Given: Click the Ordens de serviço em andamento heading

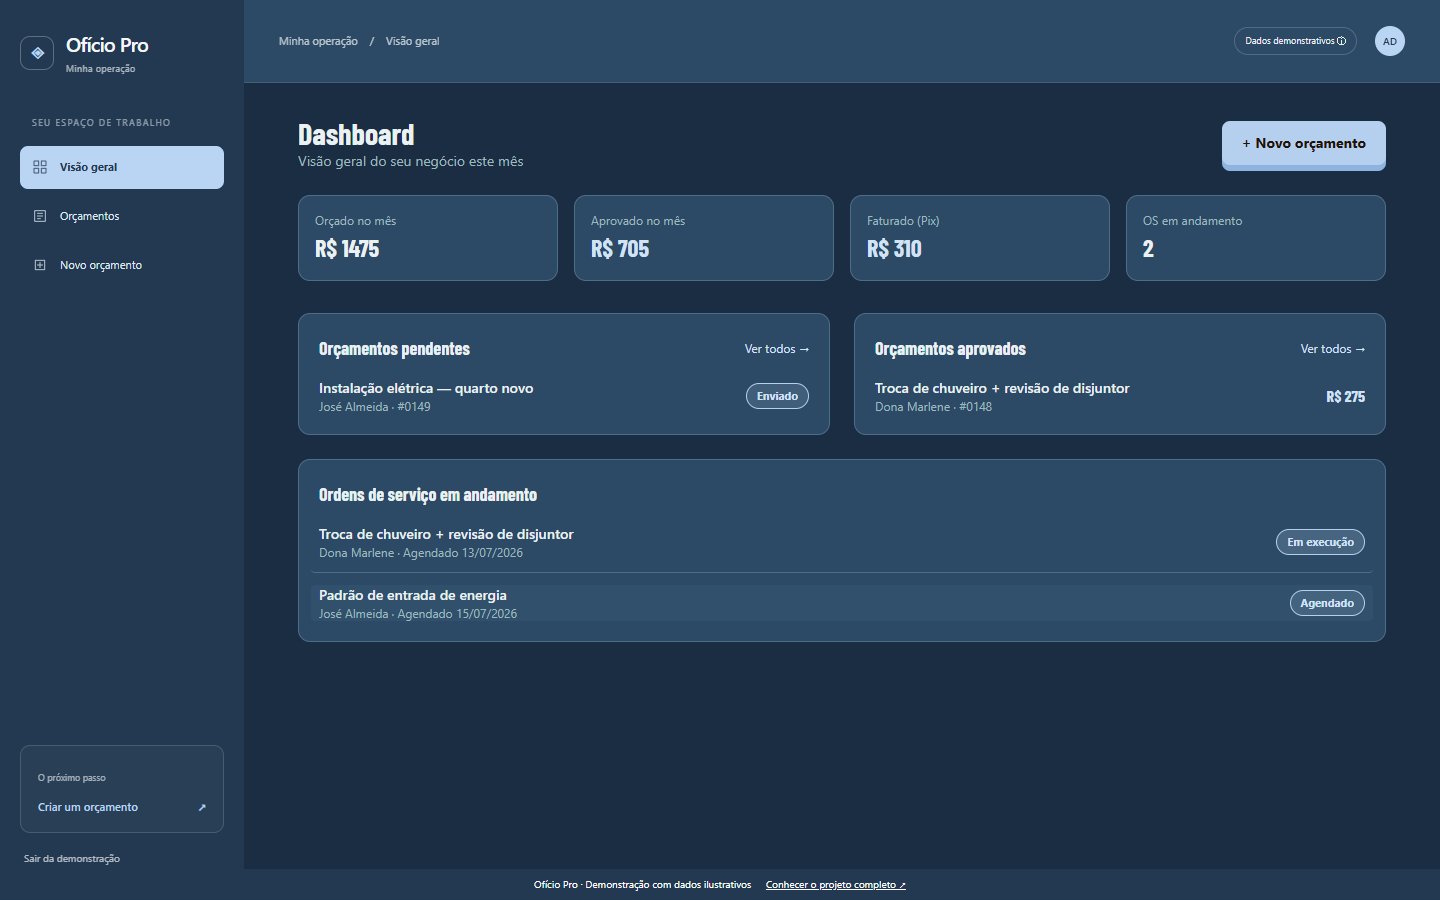Looking at the screenshot, I should tap(428, 495).
